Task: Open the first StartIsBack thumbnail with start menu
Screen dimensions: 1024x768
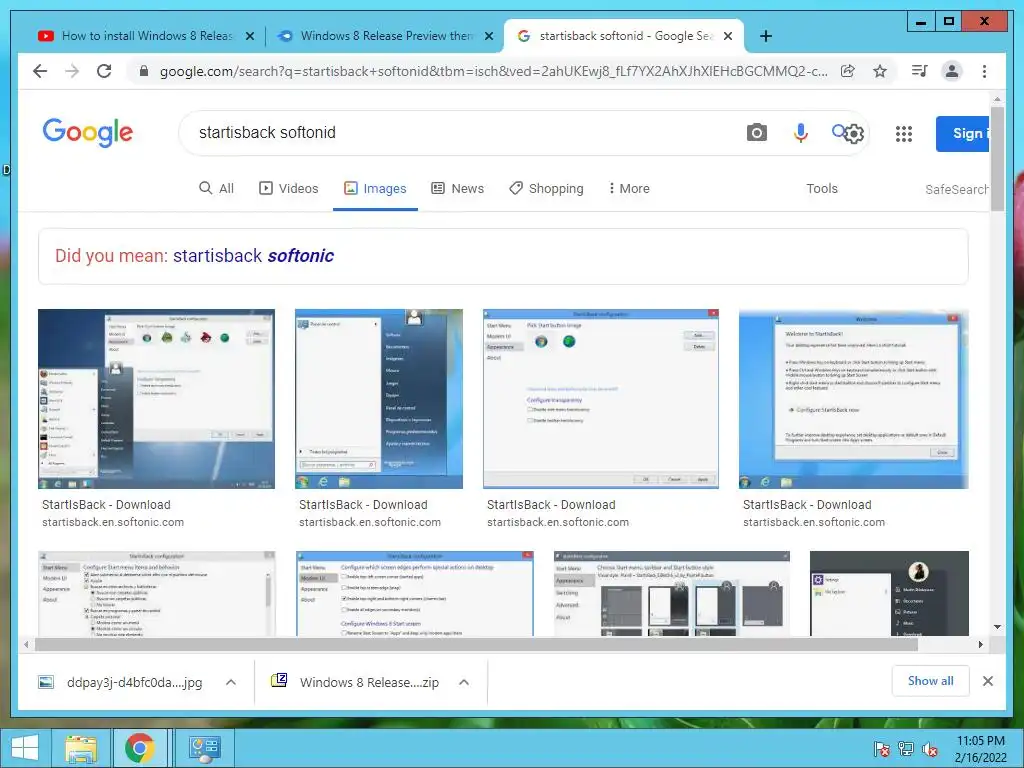Action: point(156,398)
